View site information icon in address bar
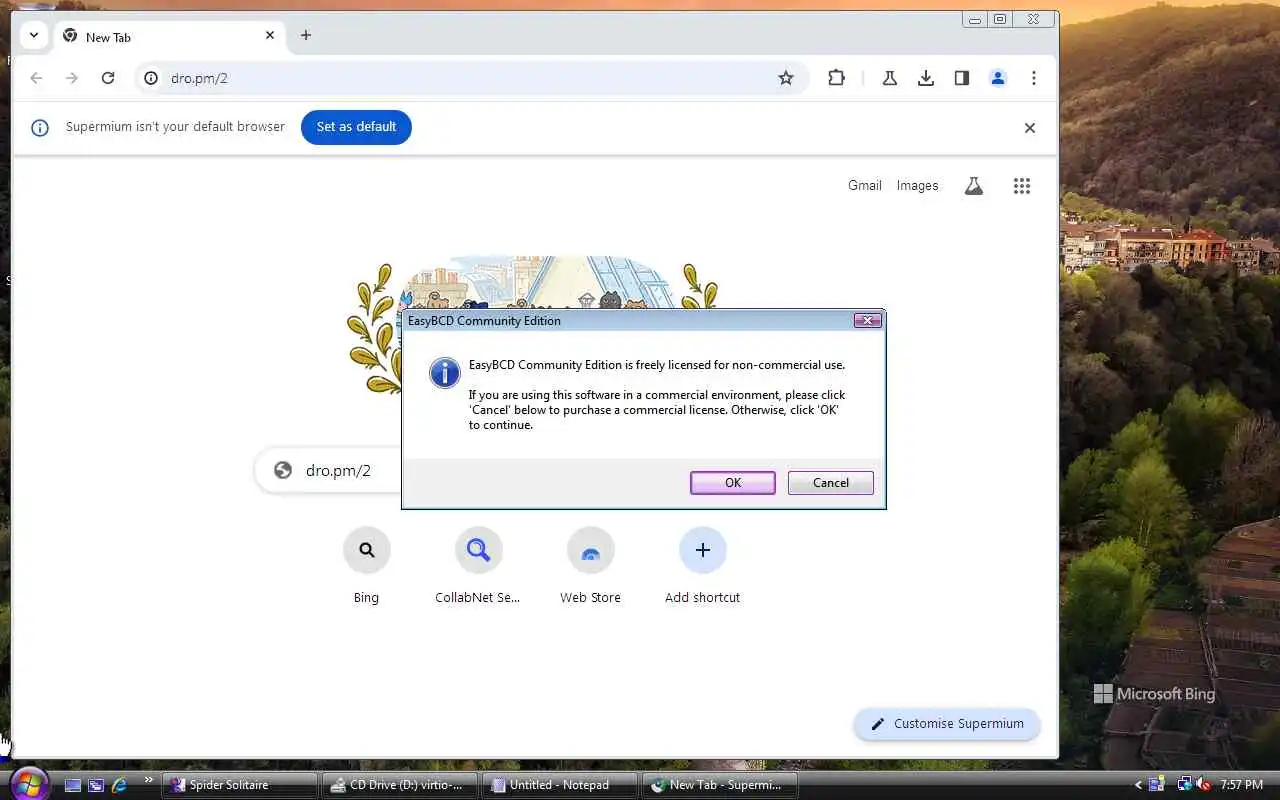The height and width of the screenshot is (800, 1280). (x=151, y=78)
